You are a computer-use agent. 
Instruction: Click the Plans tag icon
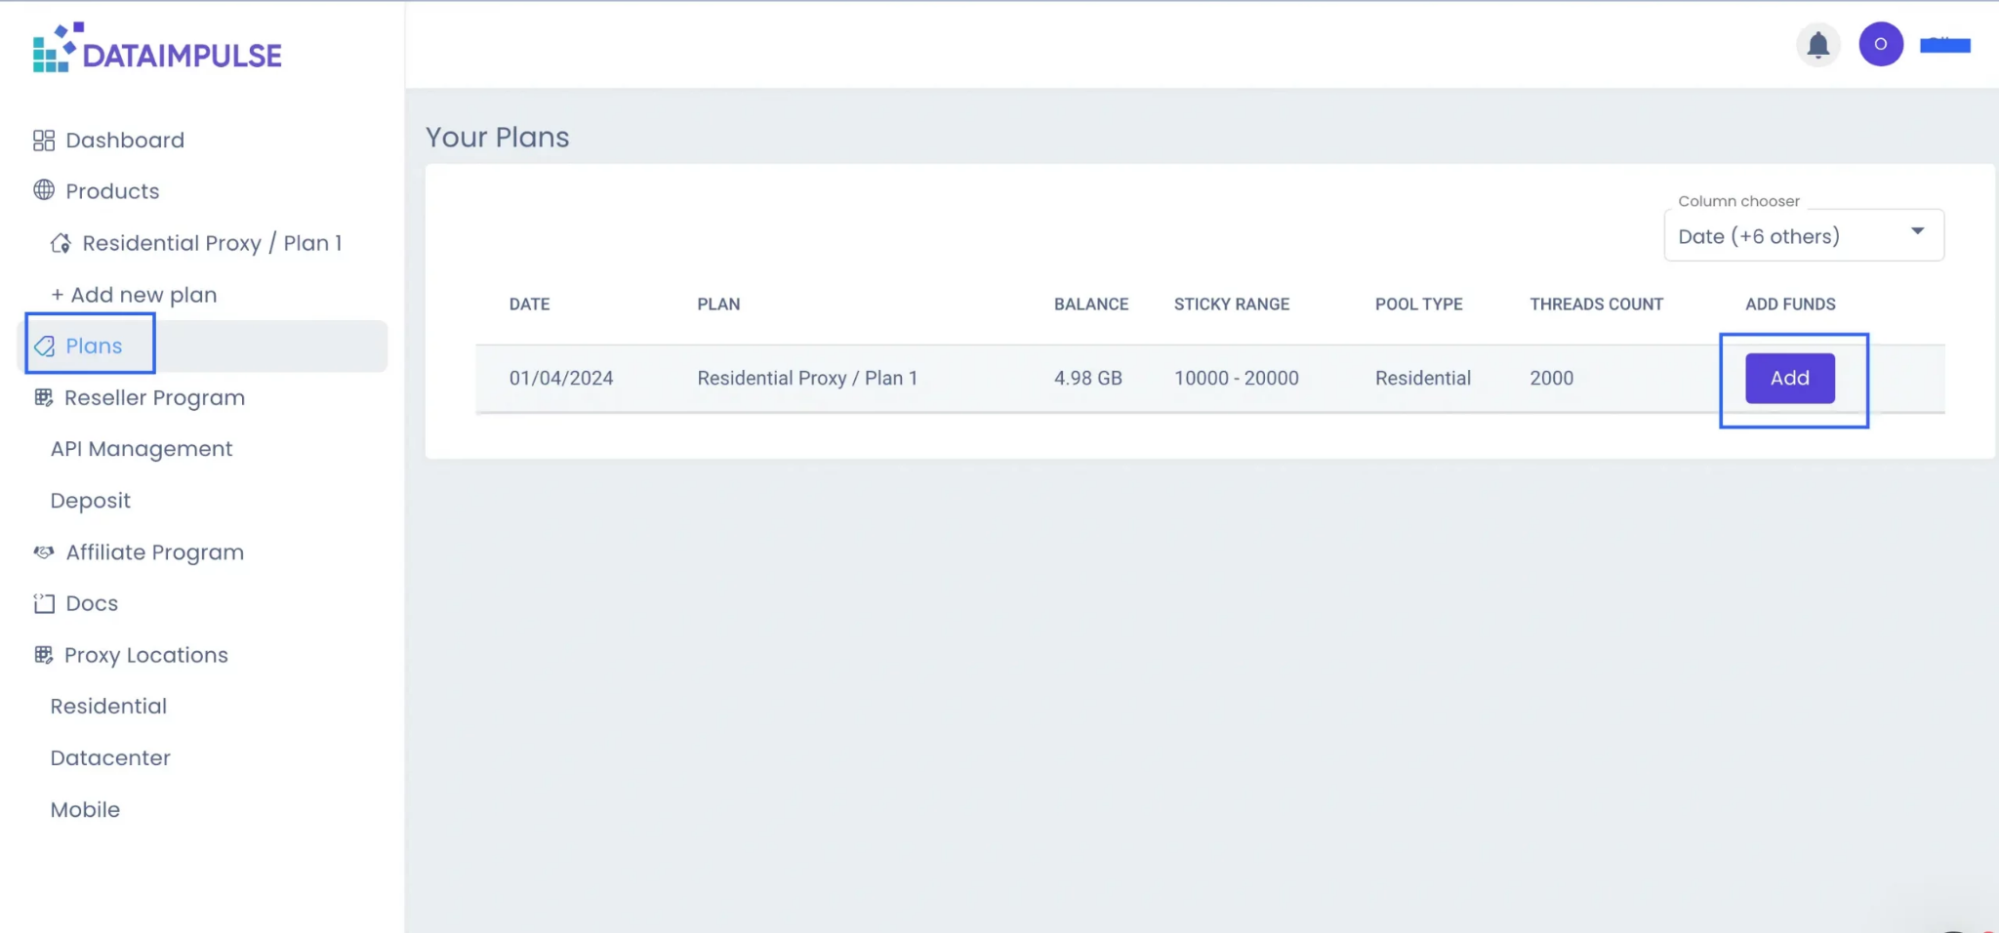(x=44, y=346)
